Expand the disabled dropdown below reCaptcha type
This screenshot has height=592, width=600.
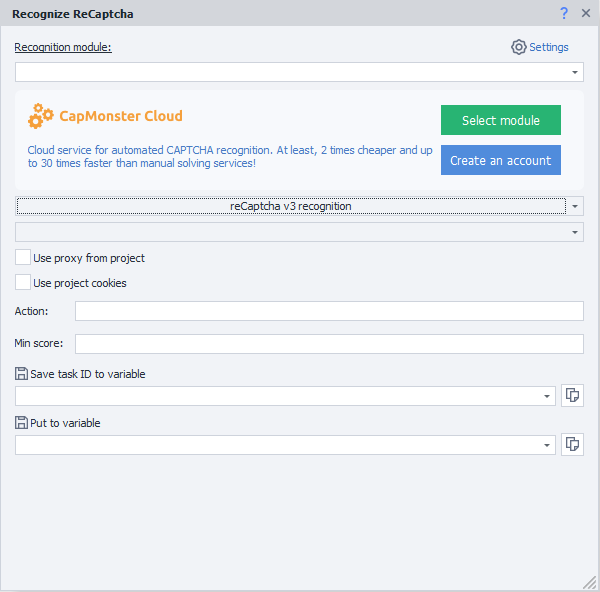(575, 232)
